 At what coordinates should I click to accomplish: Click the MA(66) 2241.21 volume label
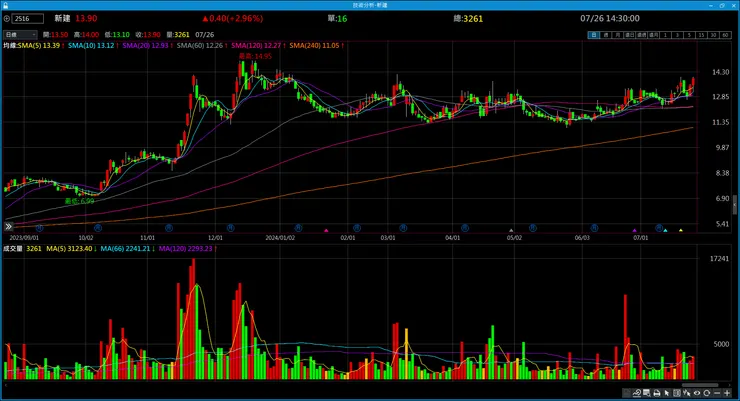tap(127, 249)
